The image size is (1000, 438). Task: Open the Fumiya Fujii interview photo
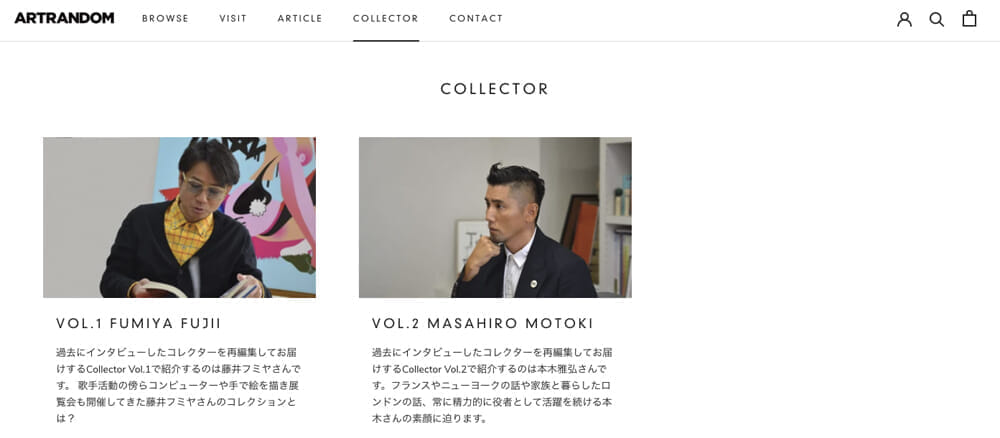[179, 217]
